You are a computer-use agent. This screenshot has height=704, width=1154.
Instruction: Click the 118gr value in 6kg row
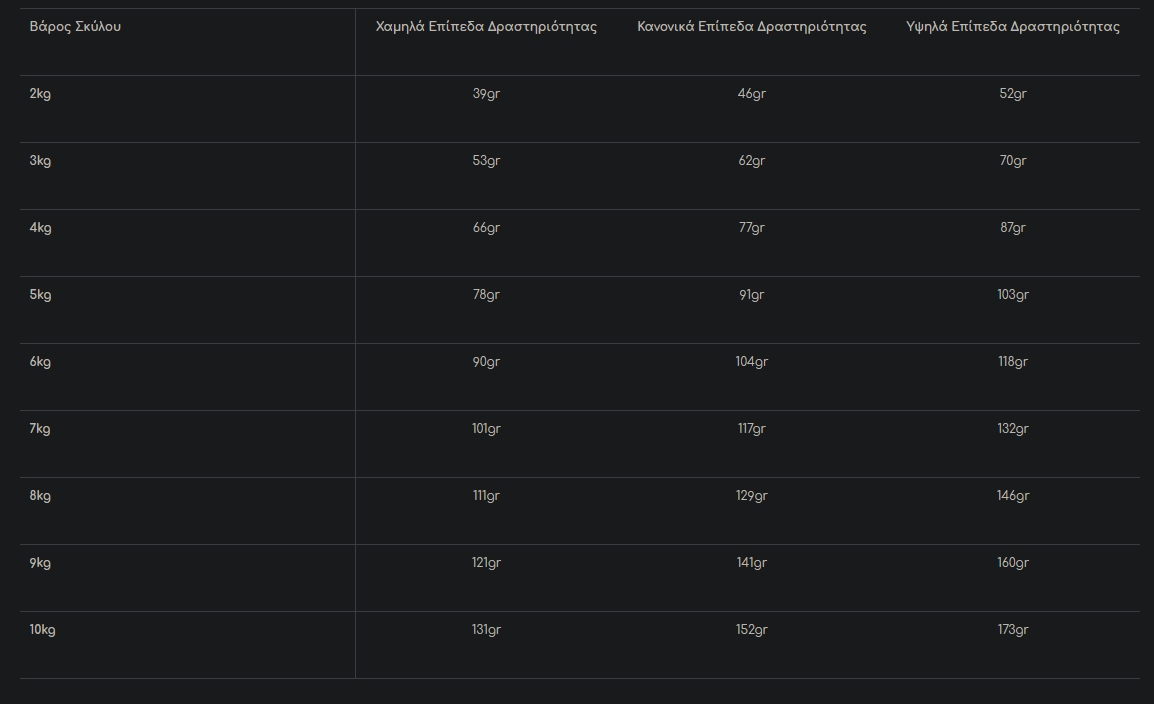coord(1013,361)
